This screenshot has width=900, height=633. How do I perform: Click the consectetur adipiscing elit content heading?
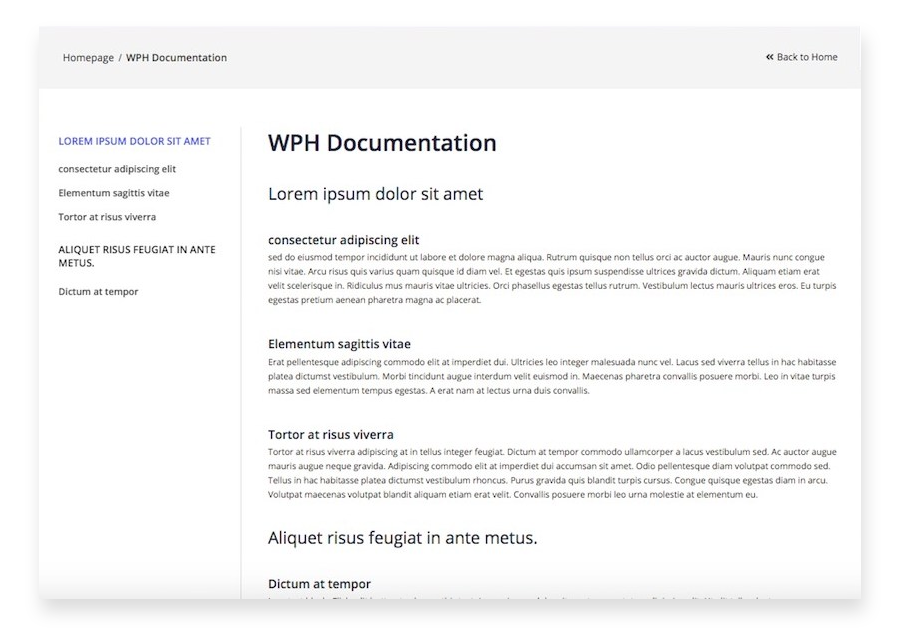tap(343, 240)
